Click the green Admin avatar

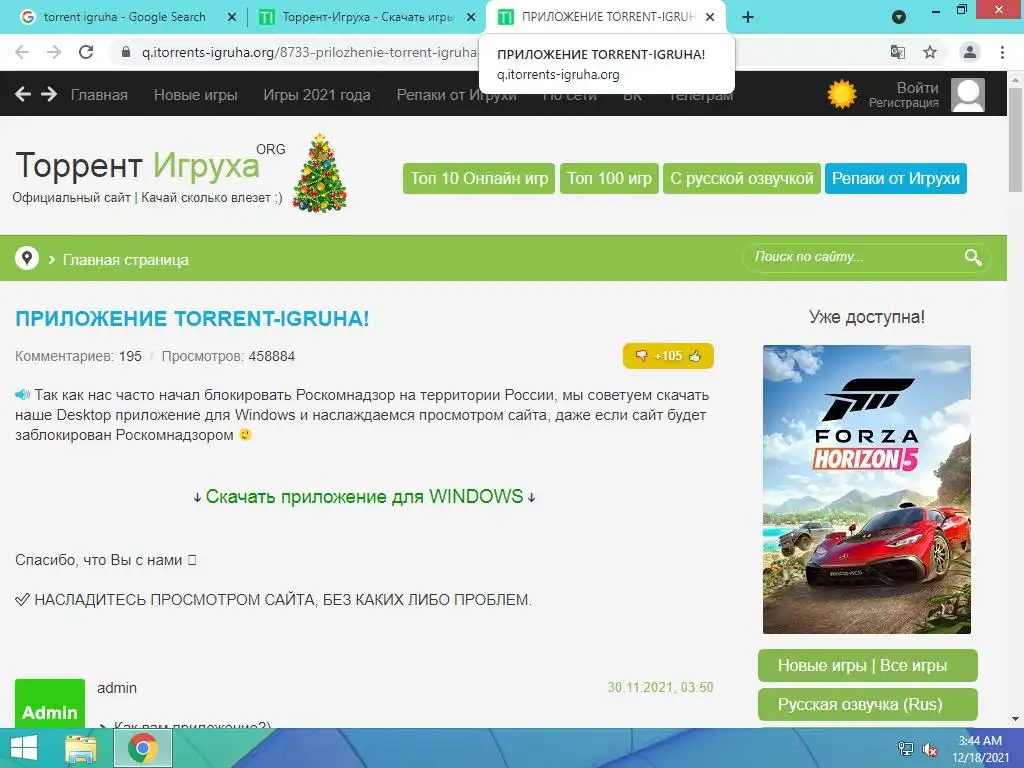tap(50, 703)
